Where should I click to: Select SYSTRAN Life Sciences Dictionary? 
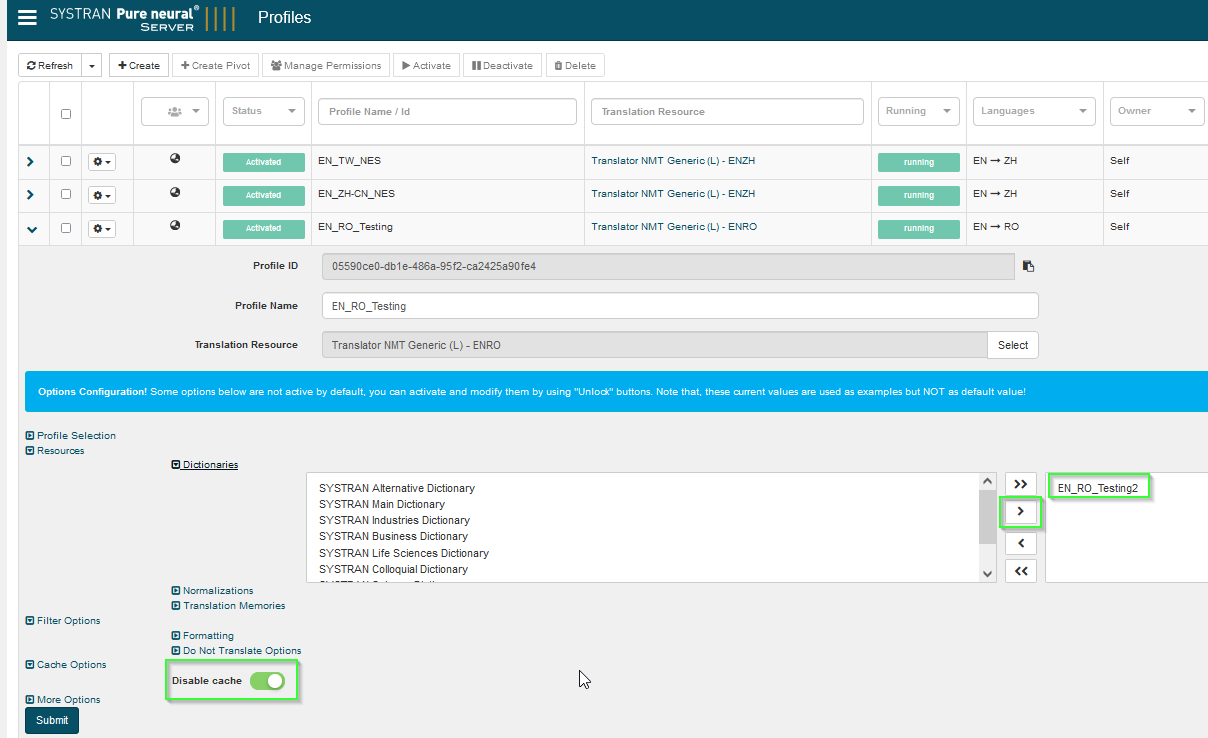tap(404, 553)
